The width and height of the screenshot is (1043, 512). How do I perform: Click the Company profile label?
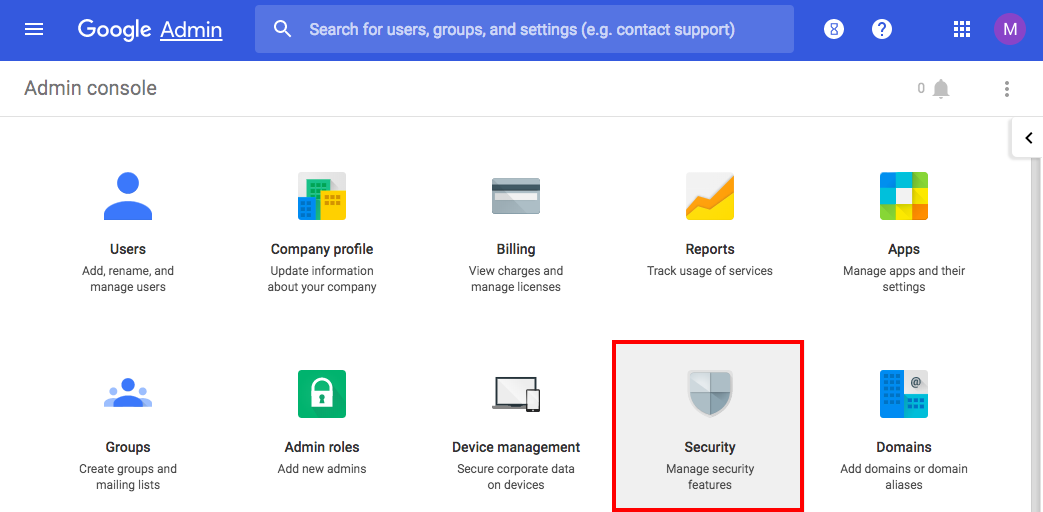pyautogui.click(x=322, y=249)
